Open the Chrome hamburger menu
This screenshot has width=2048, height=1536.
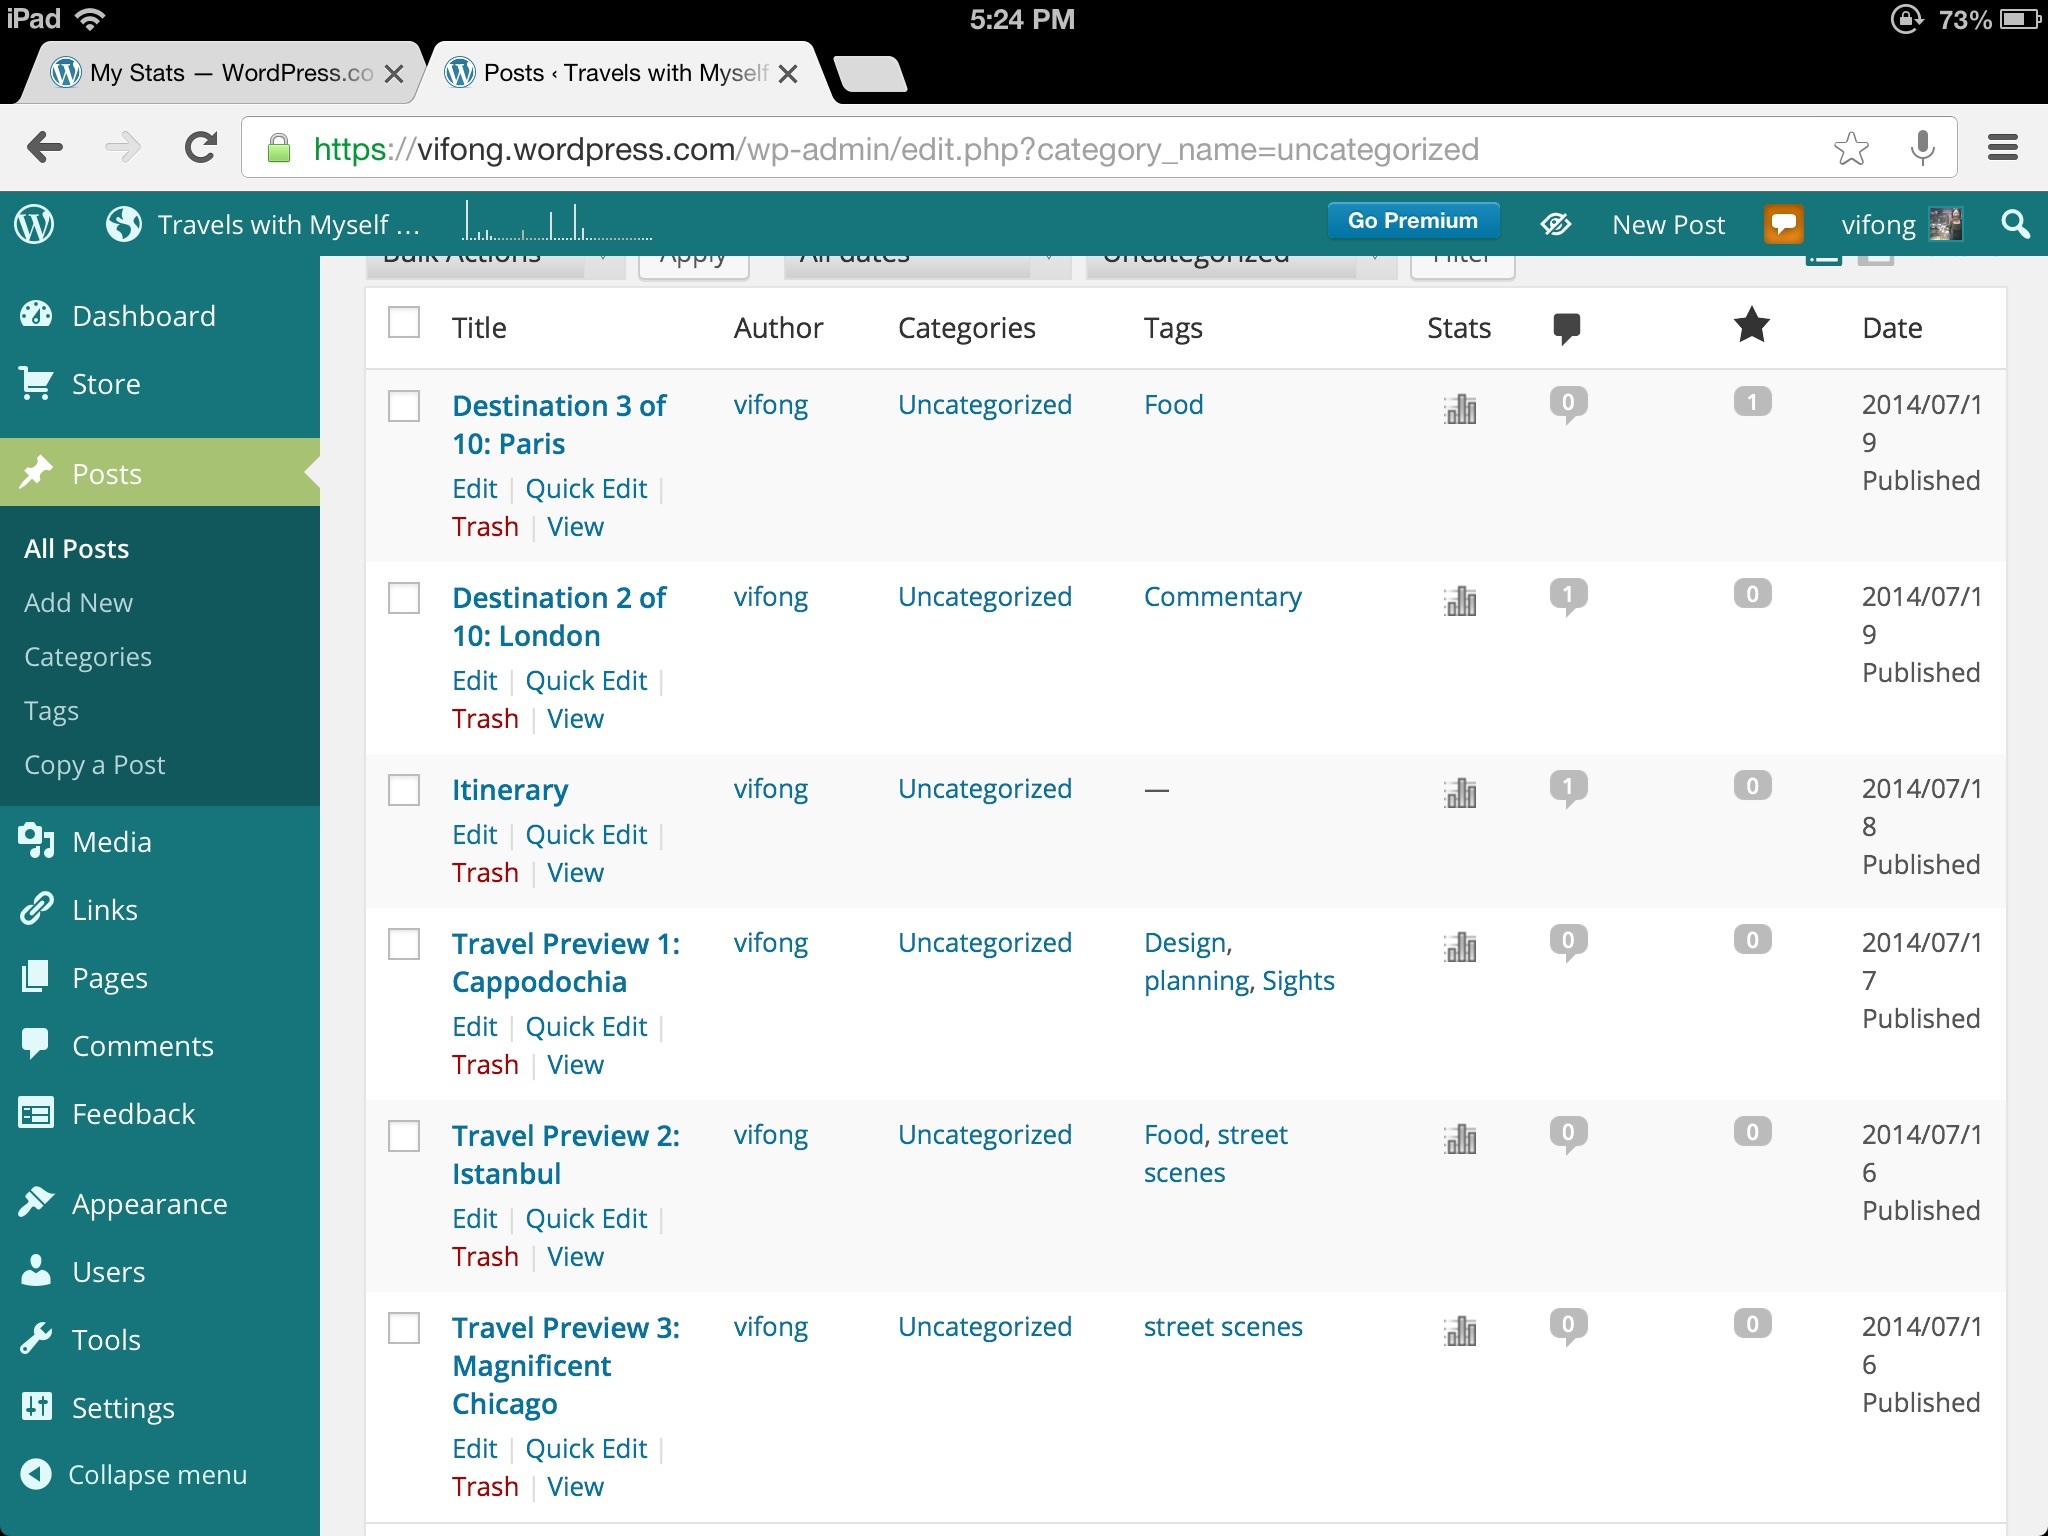click(x=2002, y=149)
